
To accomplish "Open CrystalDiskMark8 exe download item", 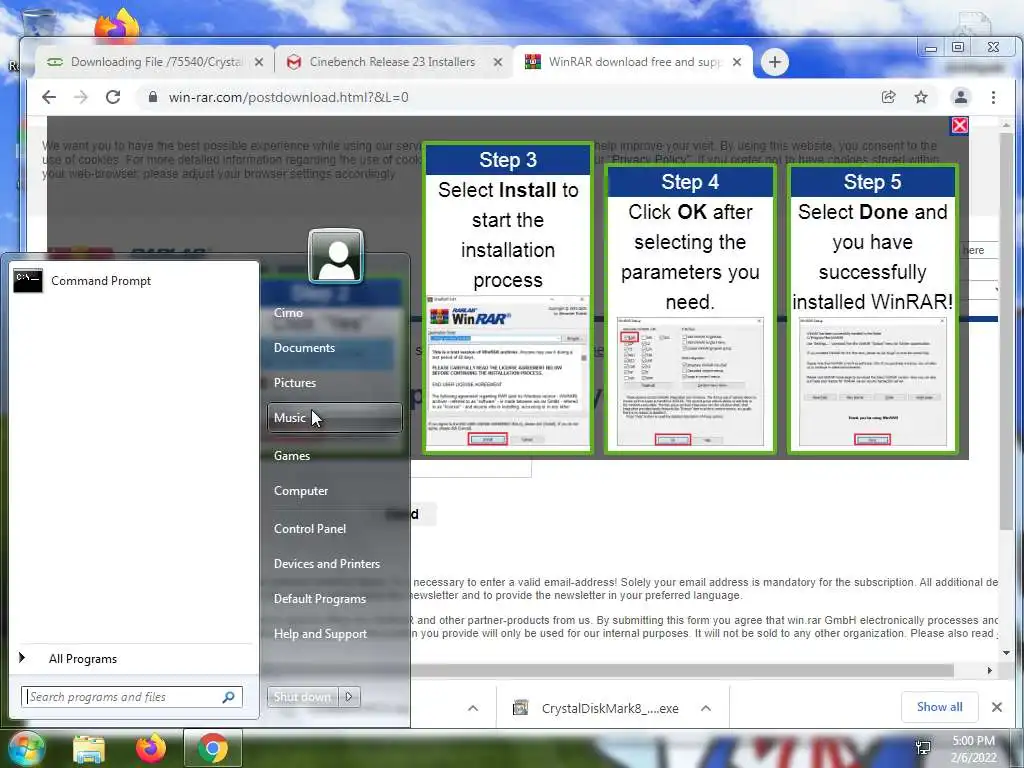I will (x=601, y=709).
